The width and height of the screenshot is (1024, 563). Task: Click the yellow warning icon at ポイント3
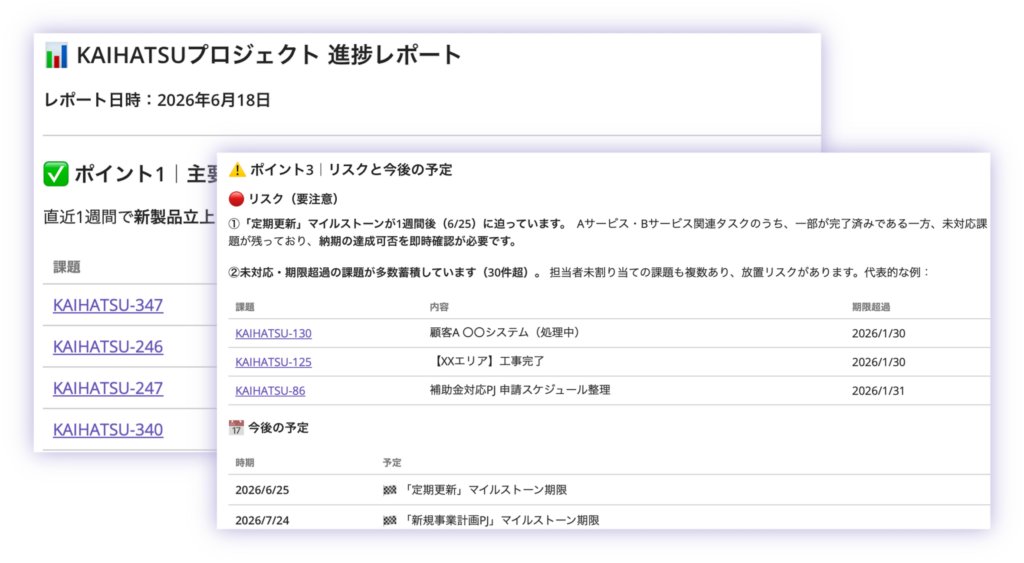[x=237, y=170]
